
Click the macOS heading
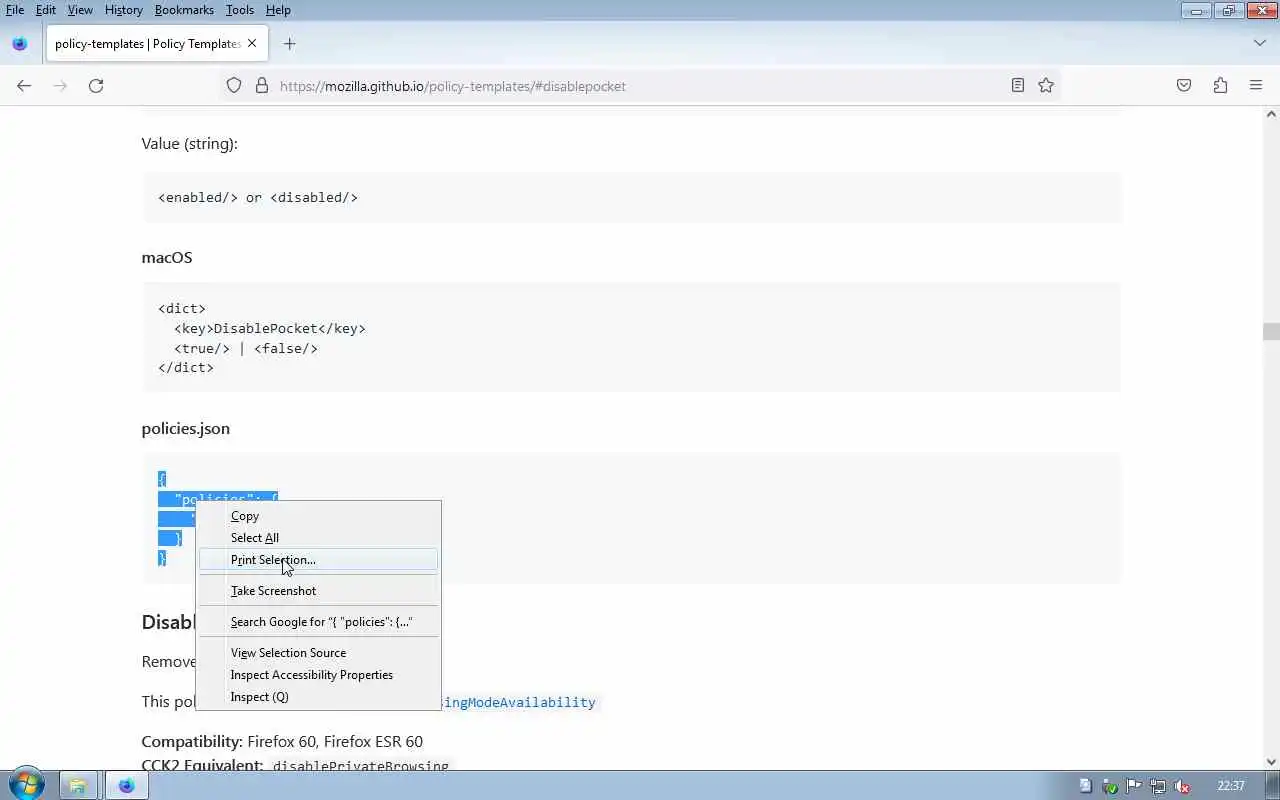(167, 257)
